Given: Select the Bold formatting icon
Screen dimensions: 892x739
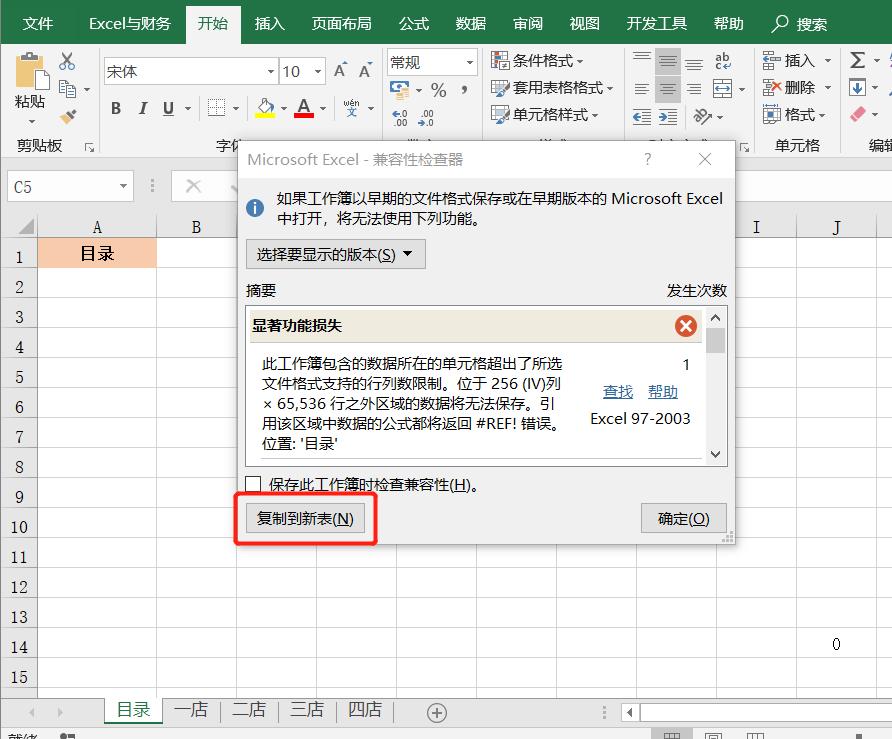Looking at the screenshot, I should tap(115, 107).
